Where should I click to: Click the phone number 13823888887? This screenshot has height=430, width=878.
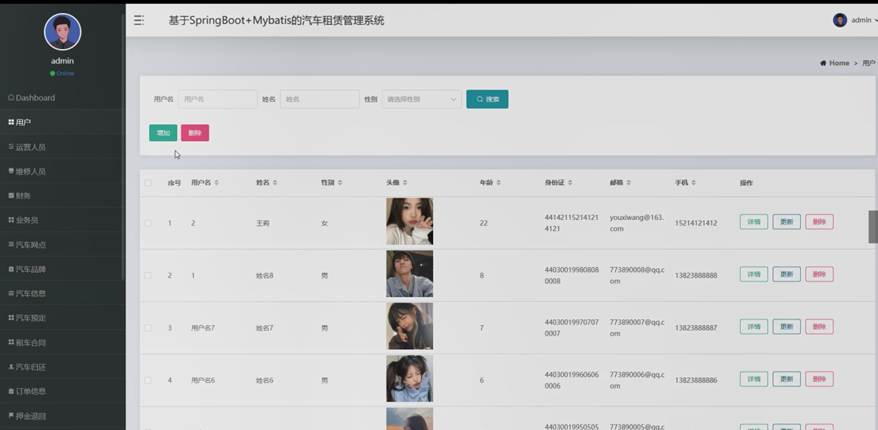tap(696, 328)
